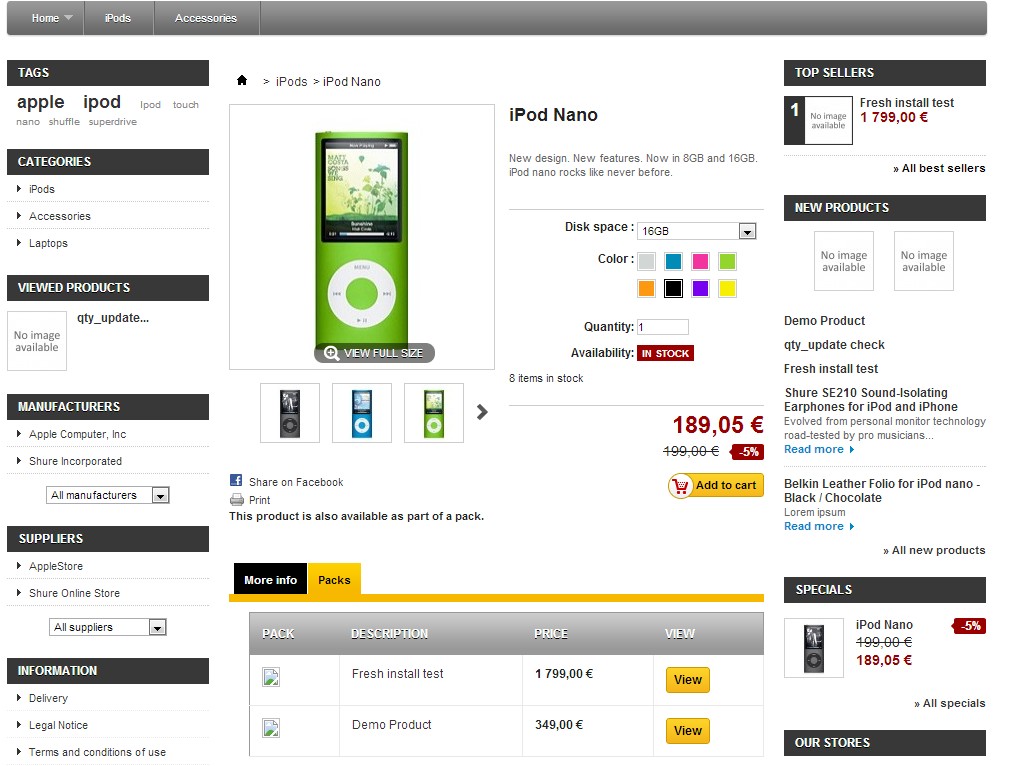Open All specials link
This screenshot has height=766, width=1019.
point(949,704)
